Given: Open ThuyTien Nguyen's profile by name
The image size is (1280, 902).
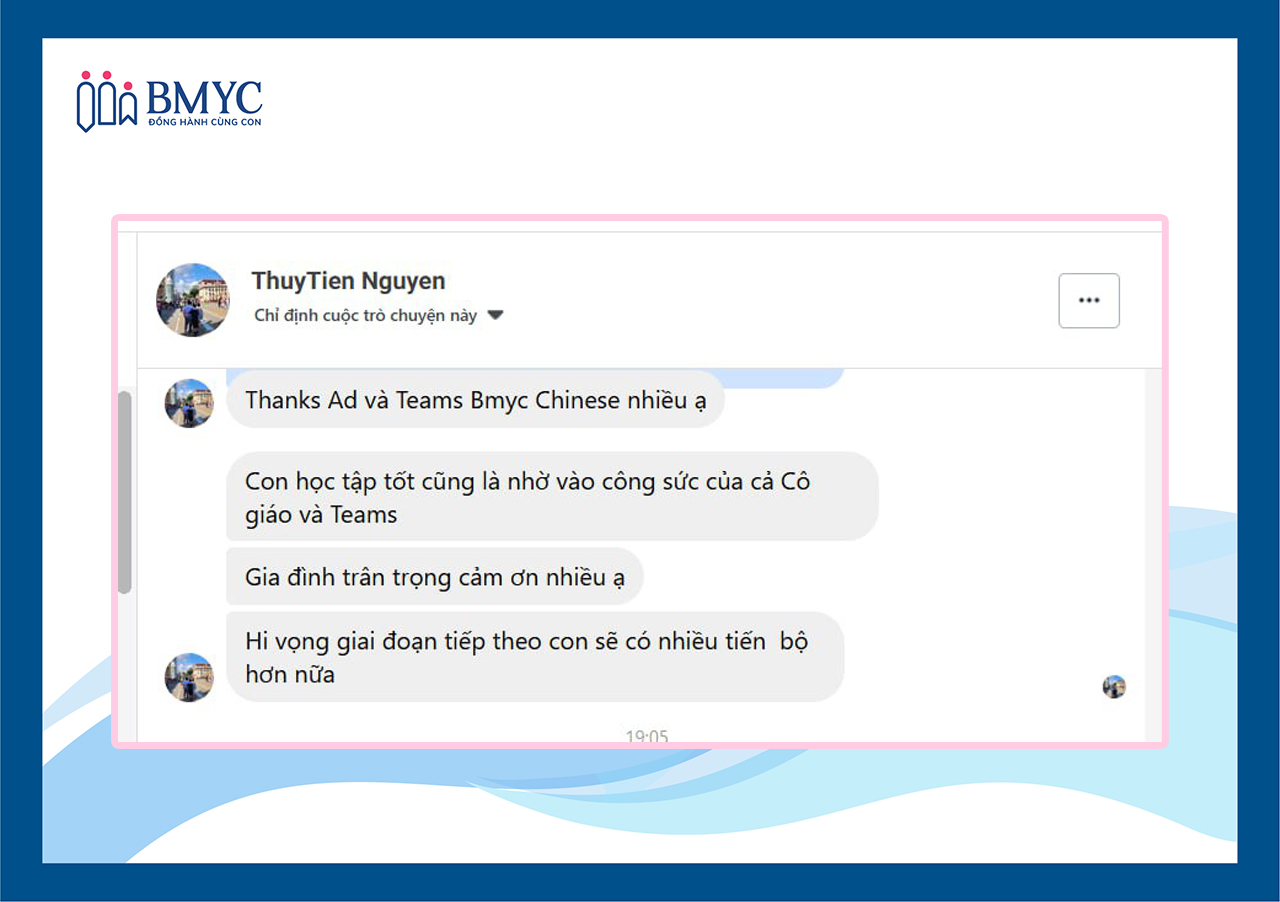Looking at the screenshot, I should pyautogui.click(x=348, y=281).
